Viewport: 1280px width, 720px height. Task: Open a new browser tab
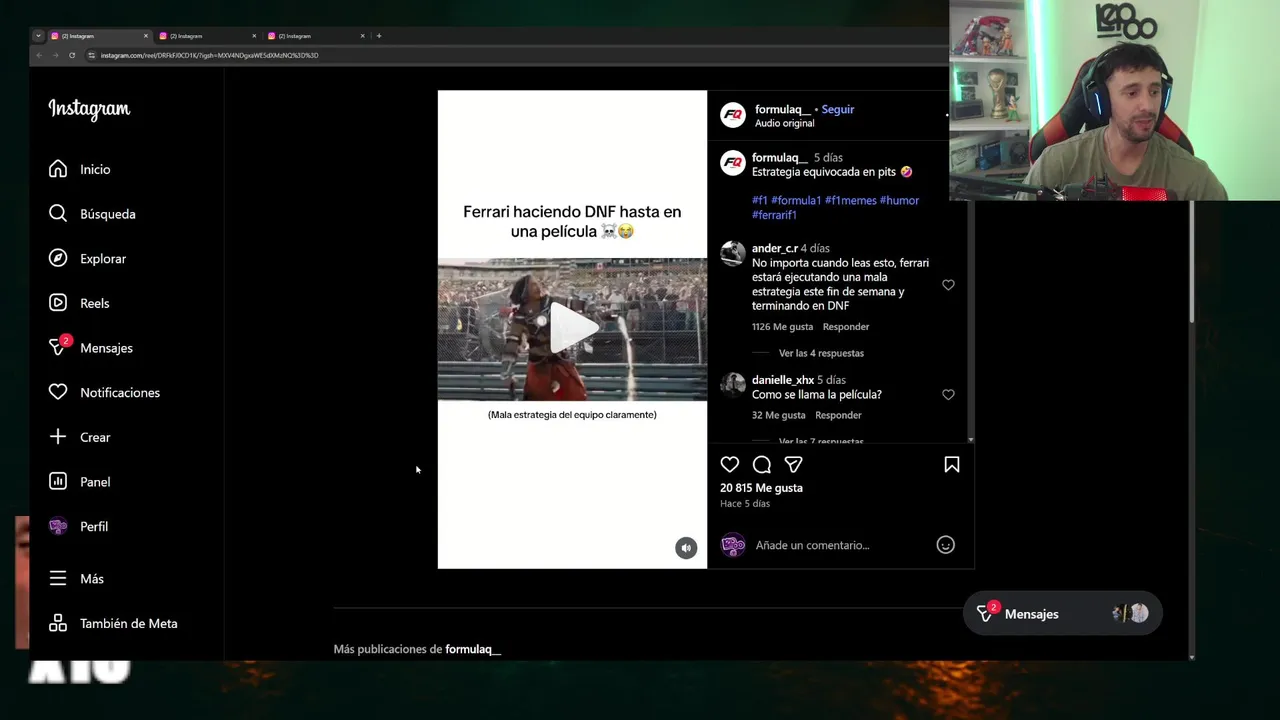pyautogui.click(x=379, y=36)
